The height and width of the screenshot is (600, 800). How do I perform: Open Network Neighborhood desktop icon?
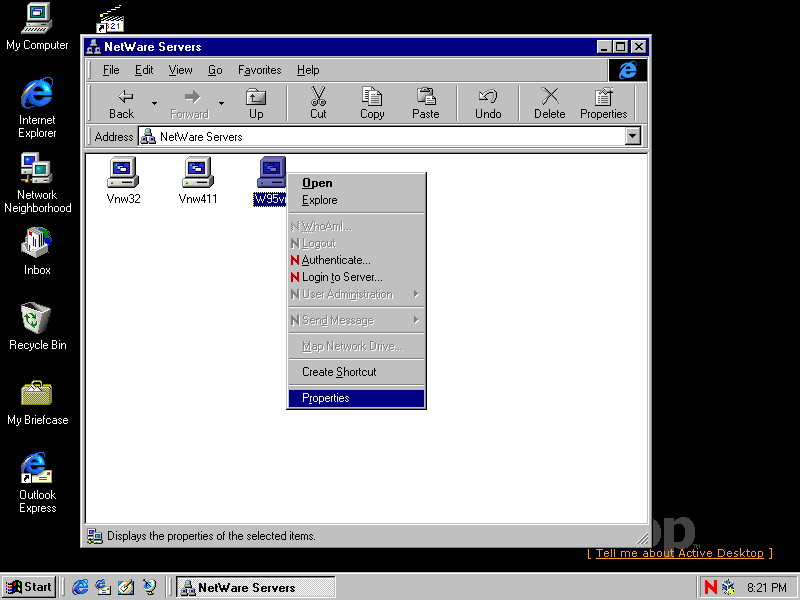[37, 183]
